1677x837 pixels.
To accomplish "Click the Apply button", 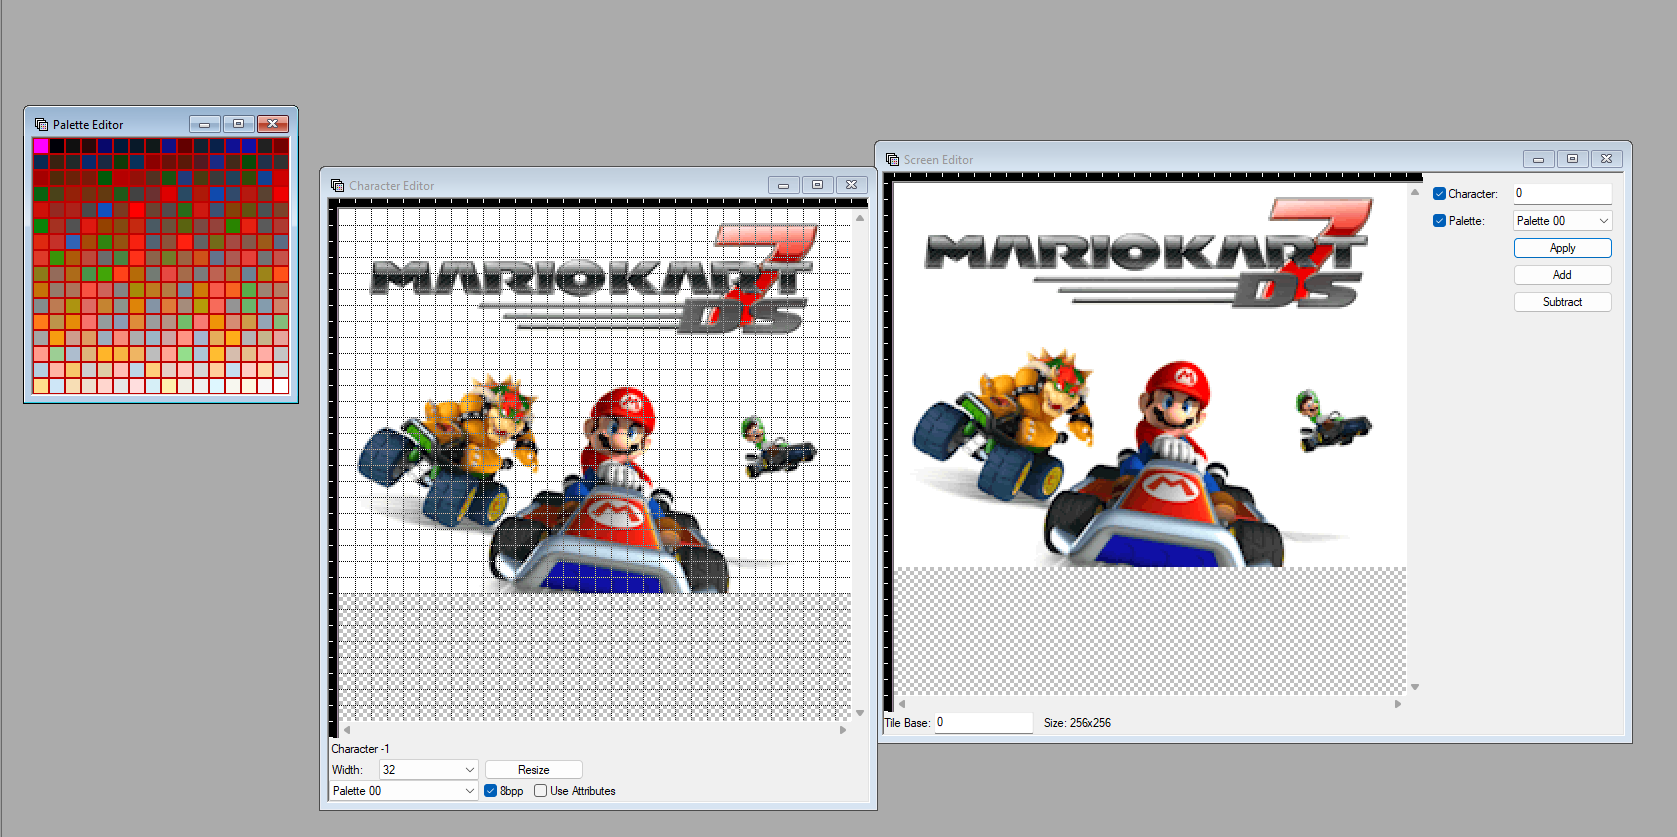I will pos(1562,248).
